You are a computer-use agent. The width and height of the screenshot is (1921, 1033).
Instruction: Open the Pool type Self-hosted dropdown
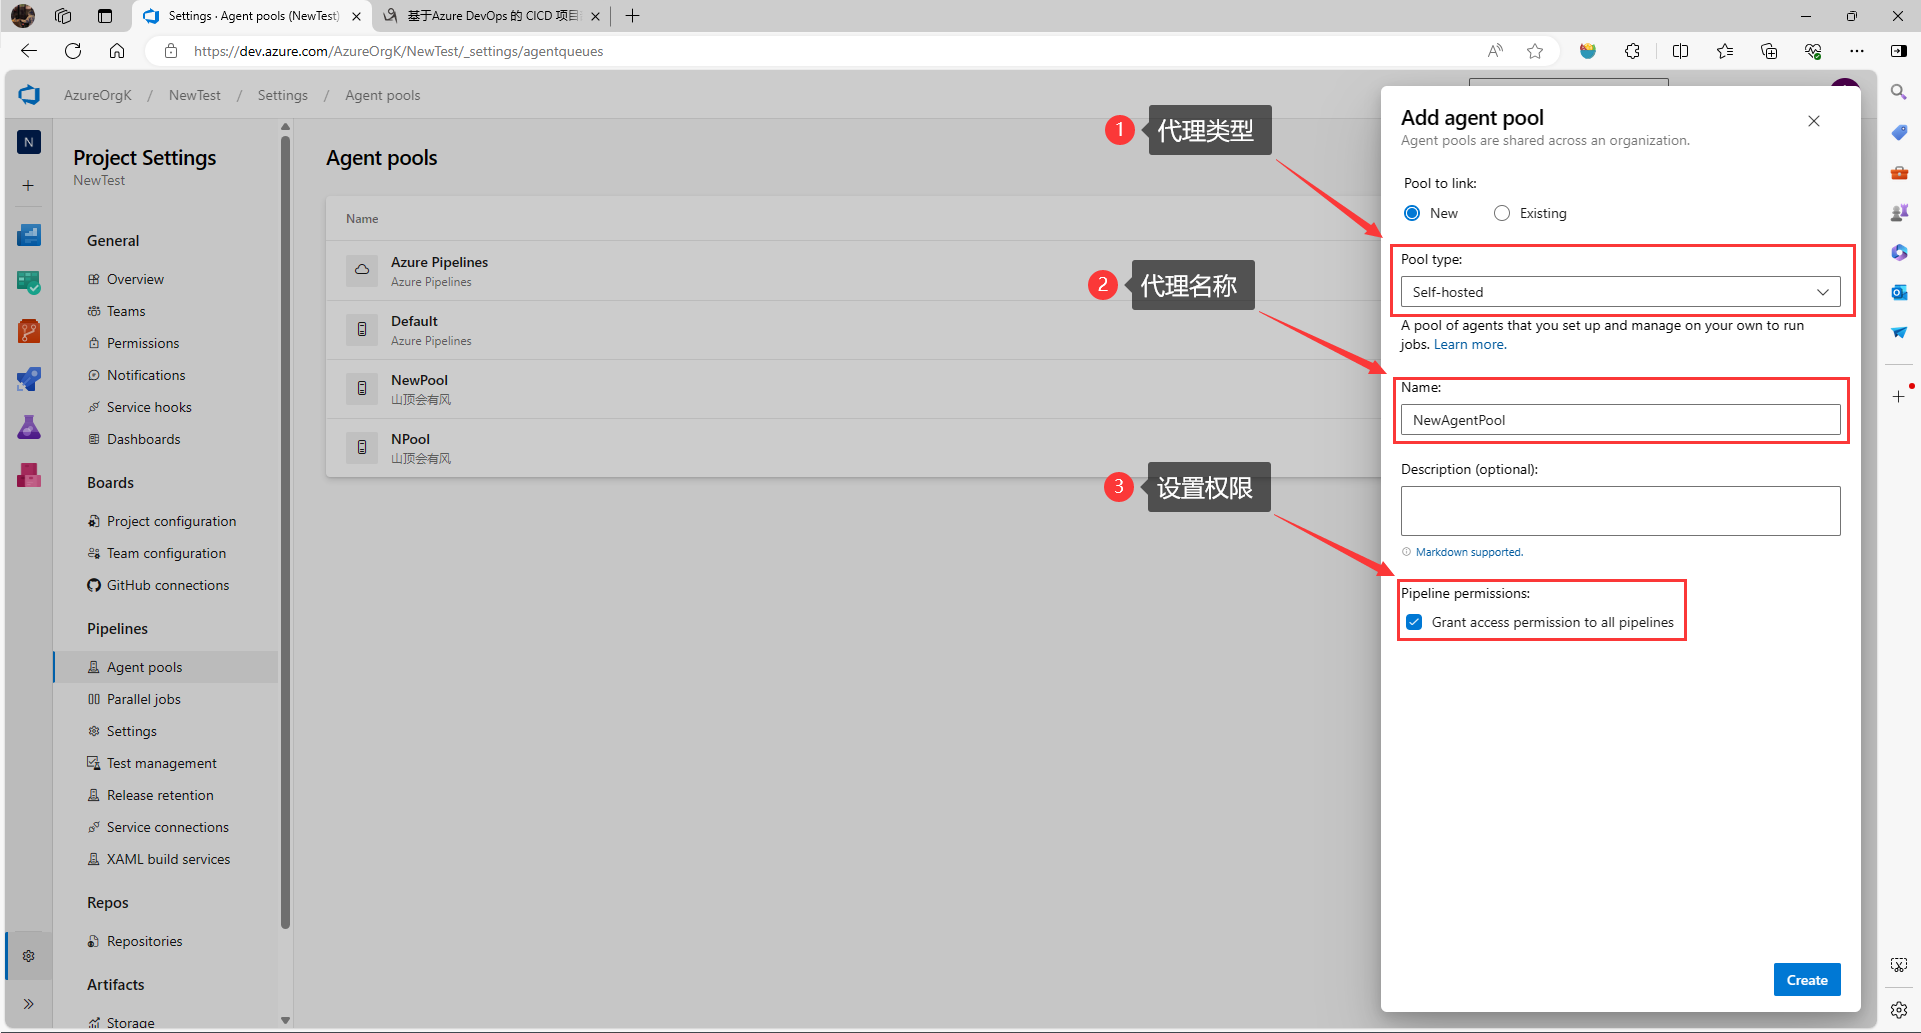tap(1620, 292)
